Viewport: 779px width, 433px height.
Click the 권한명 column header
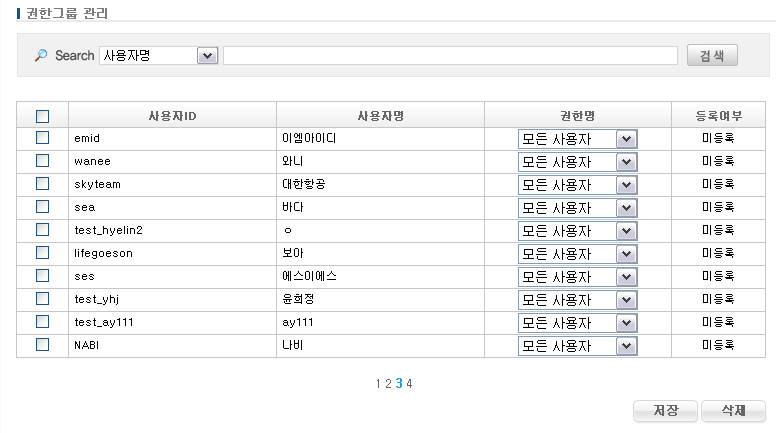click(577, 116)
